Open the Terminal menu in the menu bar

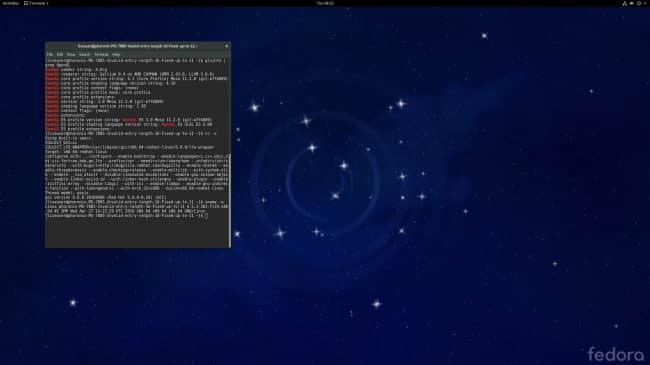pyautogui.click(x=101, y=54)
